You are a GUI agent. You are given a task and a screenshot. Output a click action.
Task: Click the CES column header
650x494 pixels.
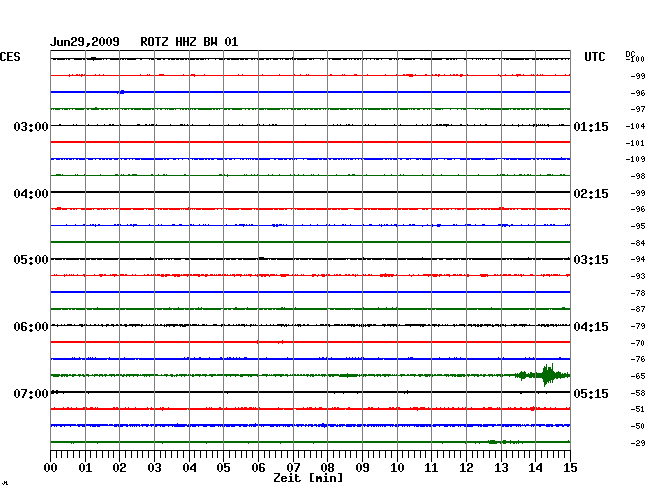pos(10,57)
